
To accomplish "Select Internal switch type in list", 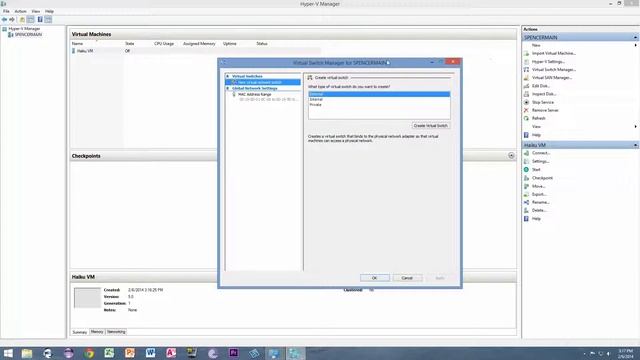I will coord(379,100).
